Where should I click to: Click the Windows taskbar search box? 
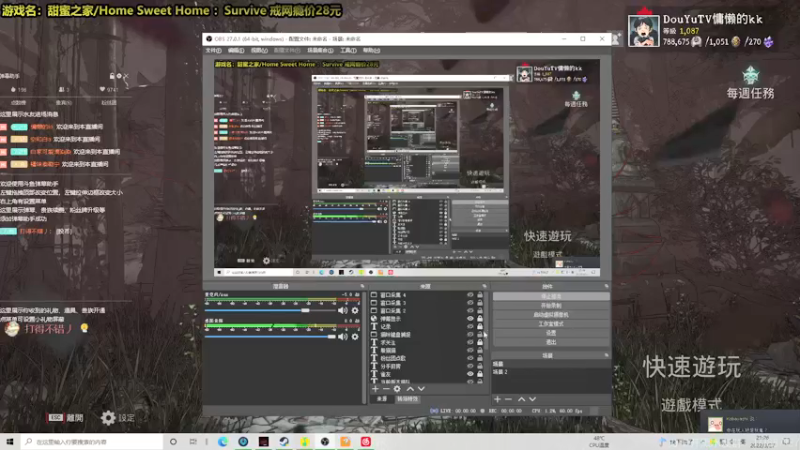click(92, 441)
